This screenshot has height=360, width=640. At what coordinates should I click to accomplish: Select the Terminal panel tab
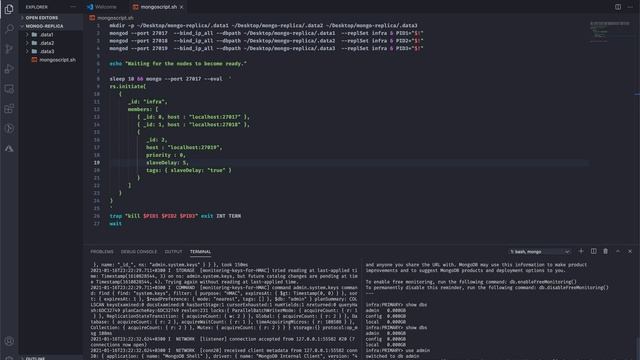200,252
